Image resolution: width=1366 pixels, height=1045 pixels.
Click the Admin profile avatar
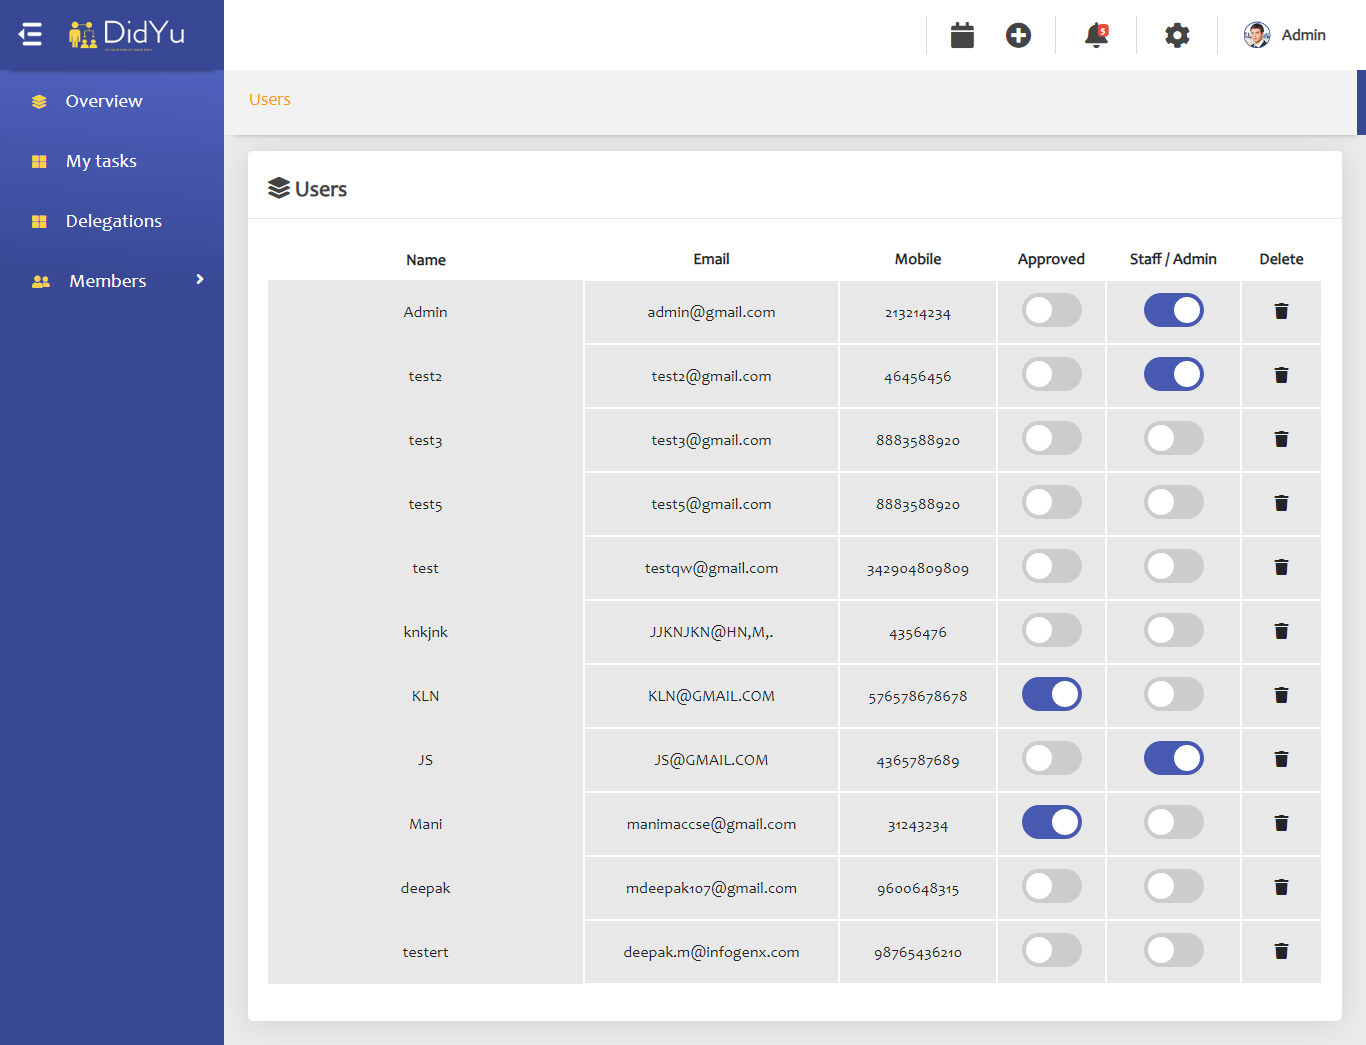point(1257,34)
